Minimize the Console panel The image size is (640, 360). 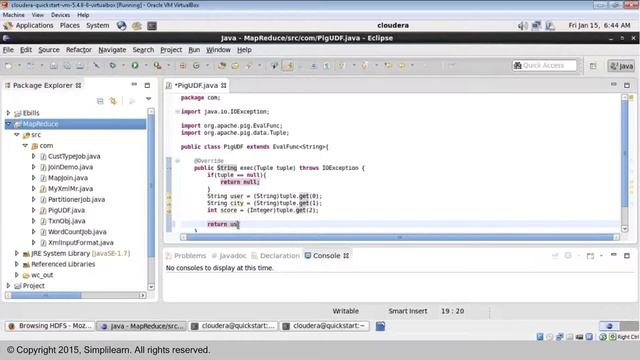click(x=613, y=255)
